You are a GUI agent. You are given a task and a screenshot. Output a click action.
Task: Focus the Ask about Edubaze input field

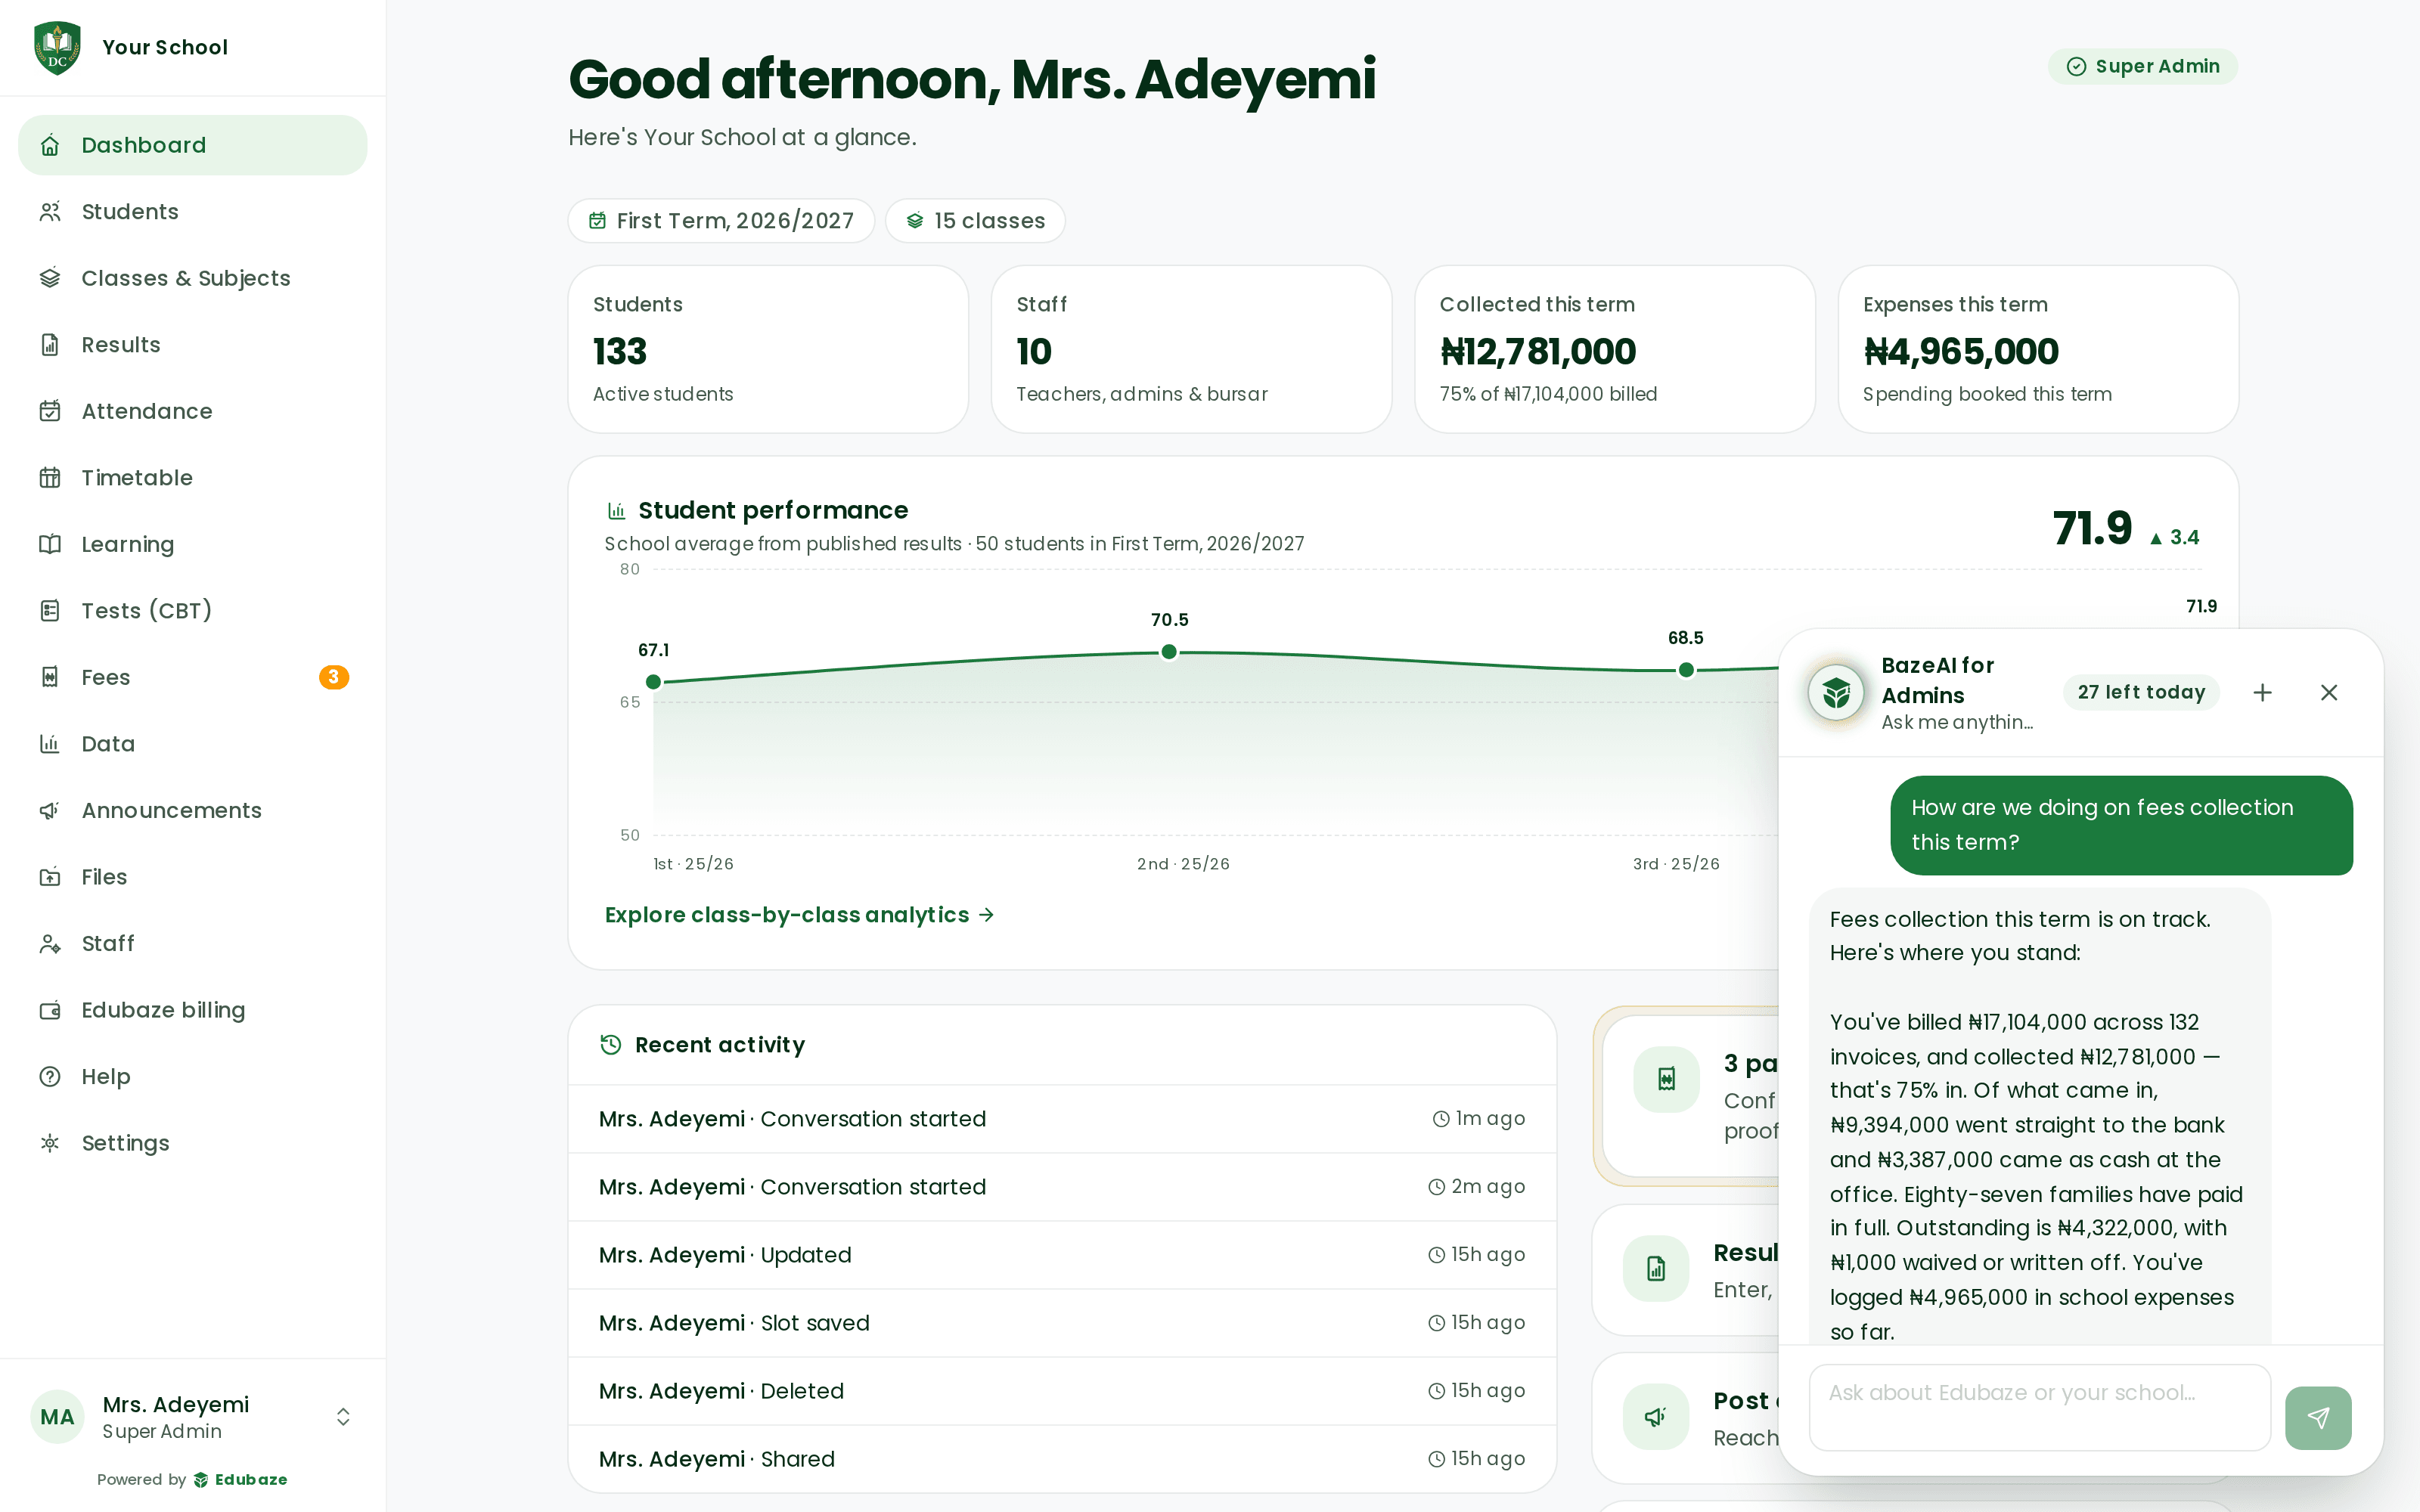click(x=2040, y=1407)
